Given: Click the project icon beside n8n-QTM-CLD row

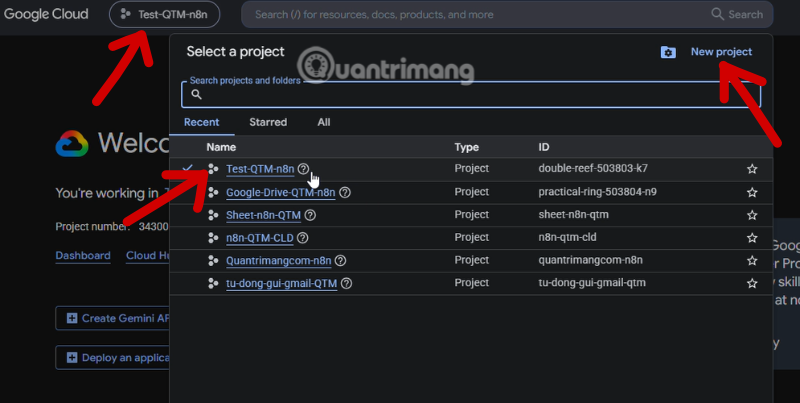Looking at the screenshot, I should (x=213, y=238).
